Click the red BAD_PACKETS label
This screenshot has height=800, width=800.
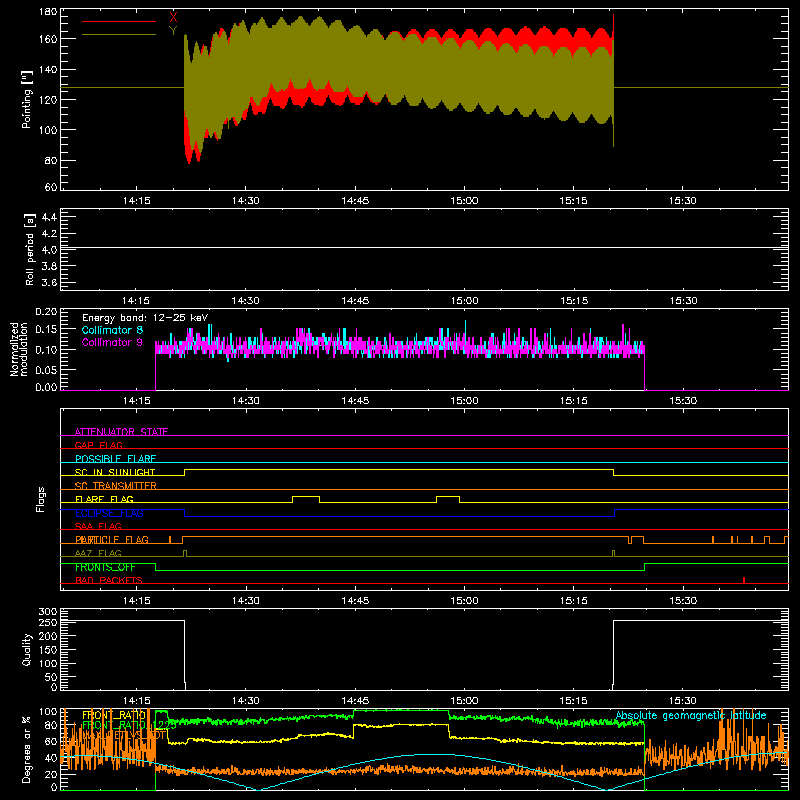pyautogui.click(x=109, y=580)
